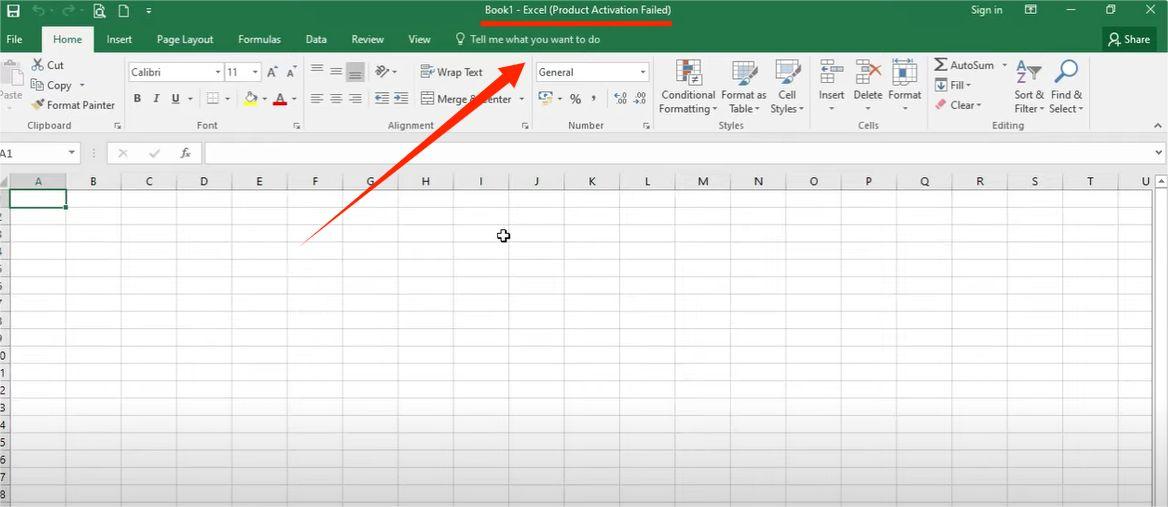Open Cell Styles gallery
The width and height of the screenshot is (1168, 507).
pos(787,86)
